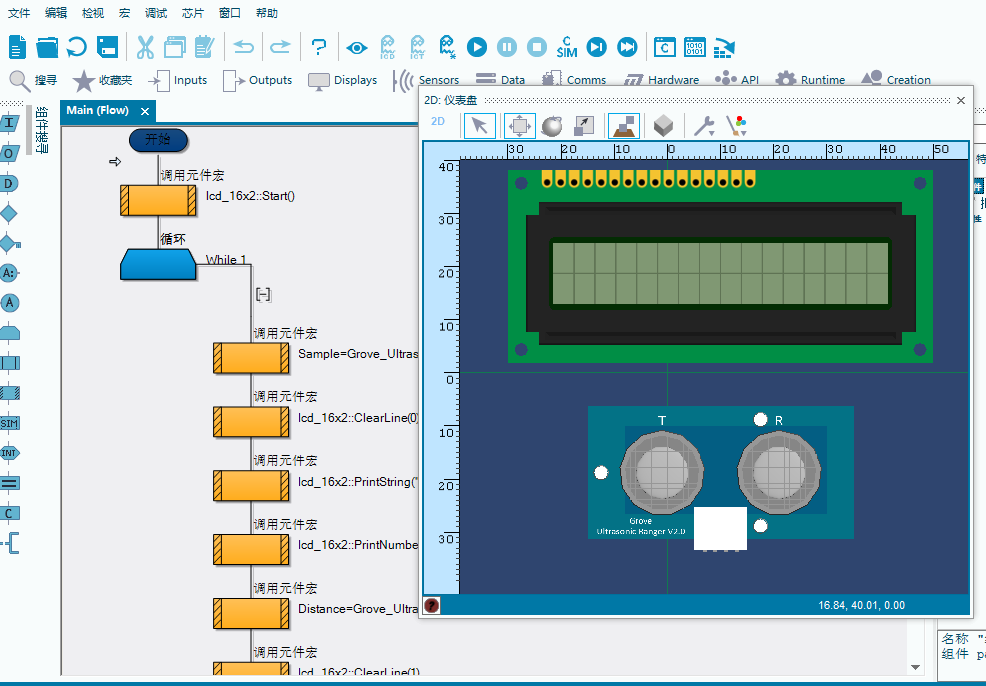Click the gray sphere rotate icon
This screenshot has width=986, height=686.
(551, 125)
